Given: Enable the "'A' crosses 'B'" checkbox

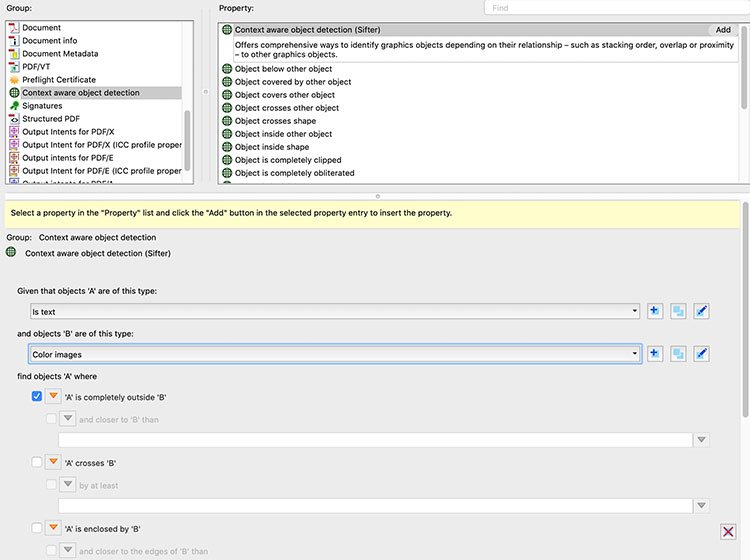Looking at the screenshot, I should tap(37, 462).
